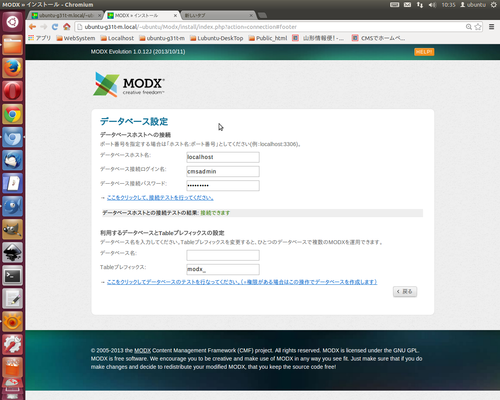This screenshot has height=400, width=500.
Task: Focus the database password field
Action: pos(223,185)
